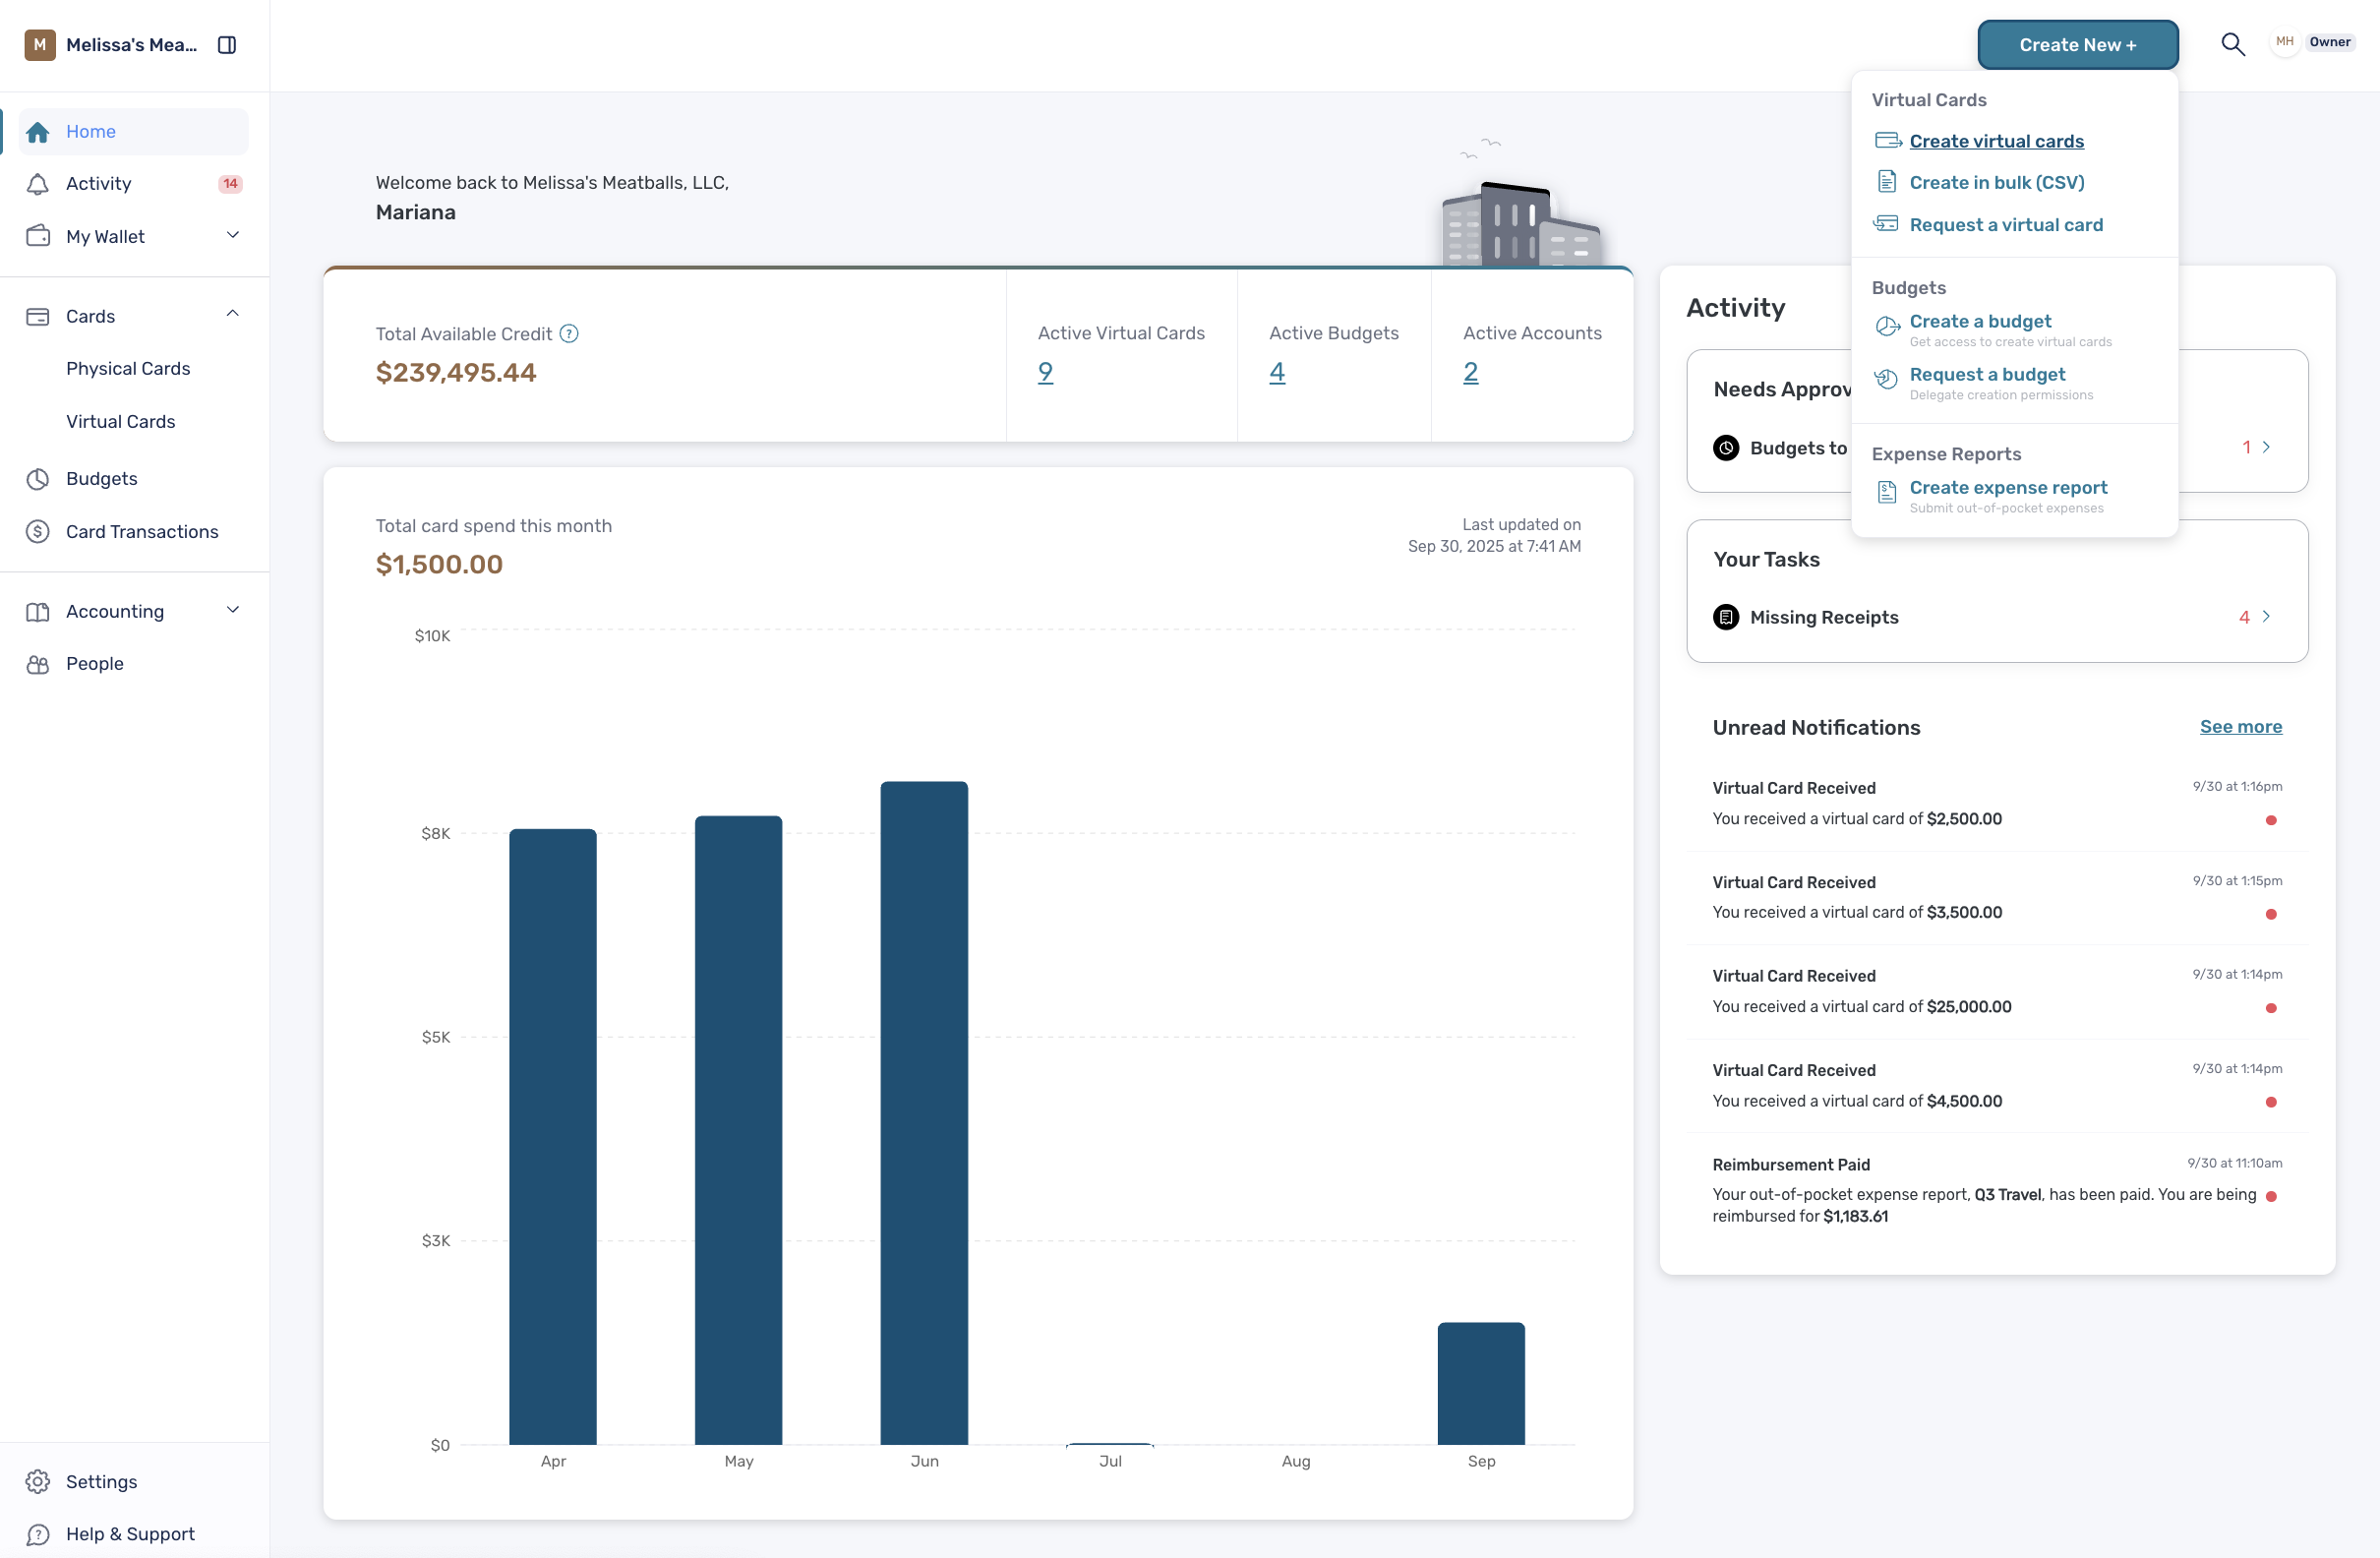Open the search magnifier icon
This screenshot has width=2380, height=1558.
(x=2232, y=45)
